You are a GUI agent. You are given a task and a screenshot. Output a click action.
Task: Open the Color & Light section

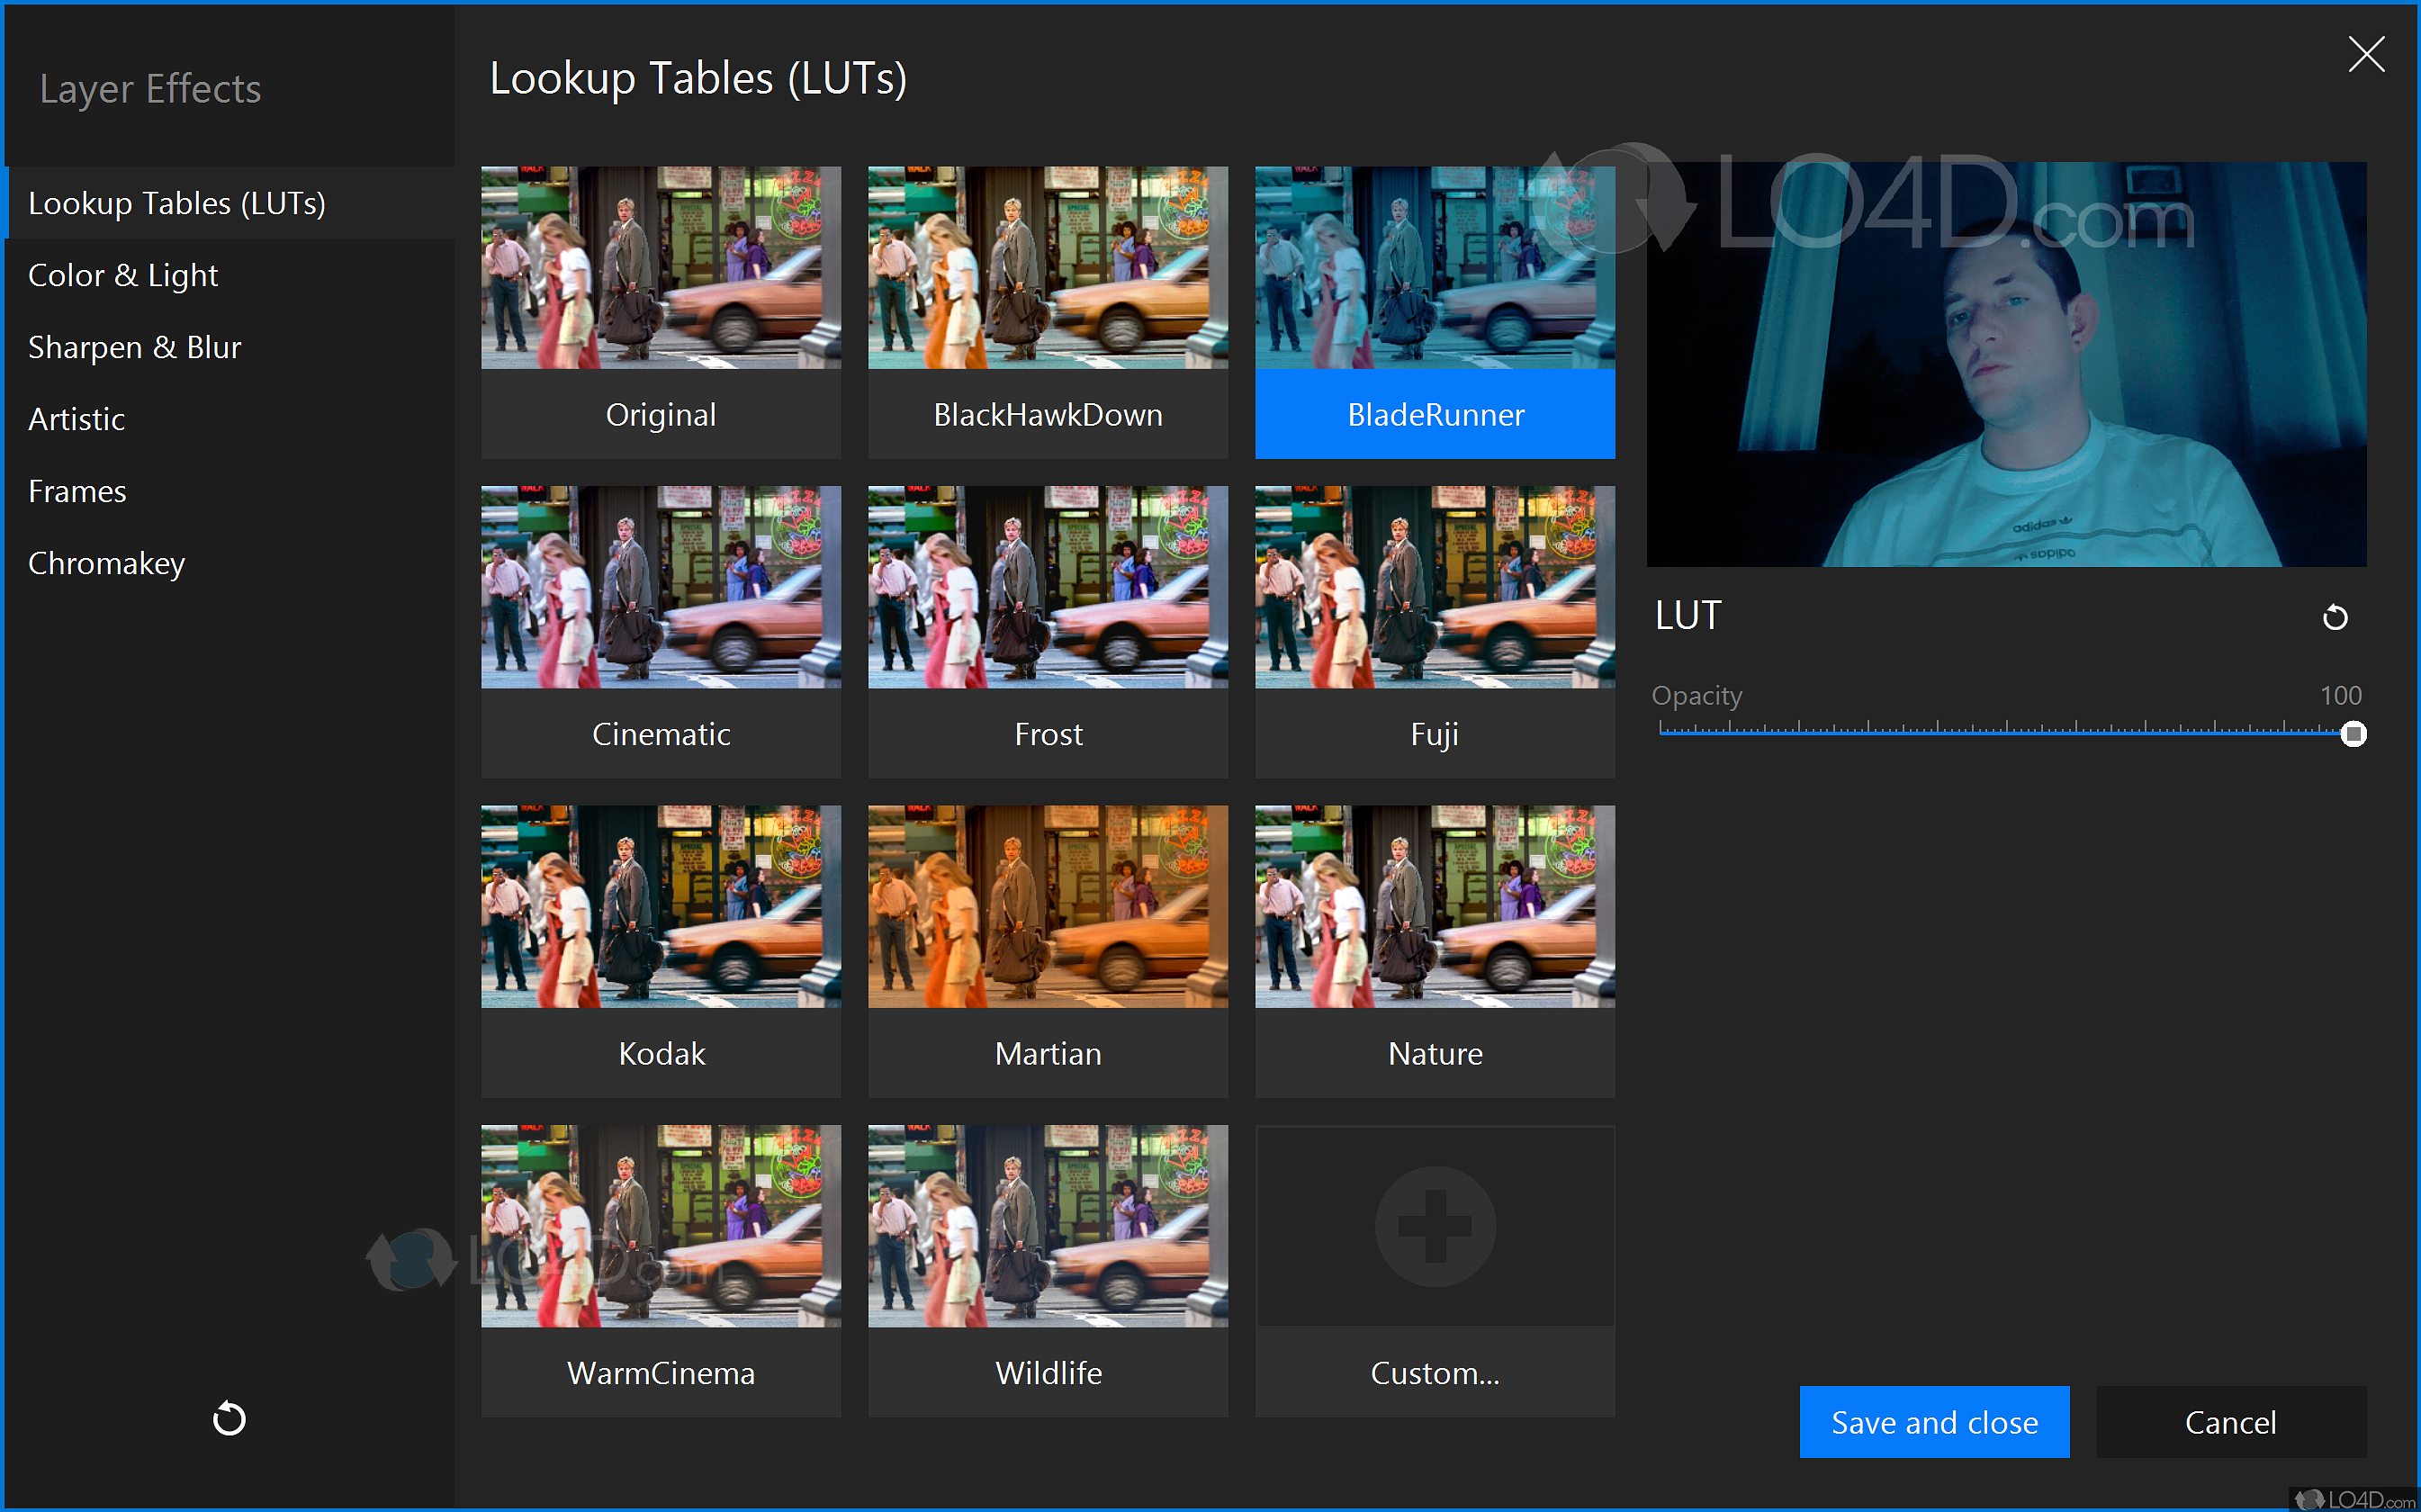tap(122, 275)
